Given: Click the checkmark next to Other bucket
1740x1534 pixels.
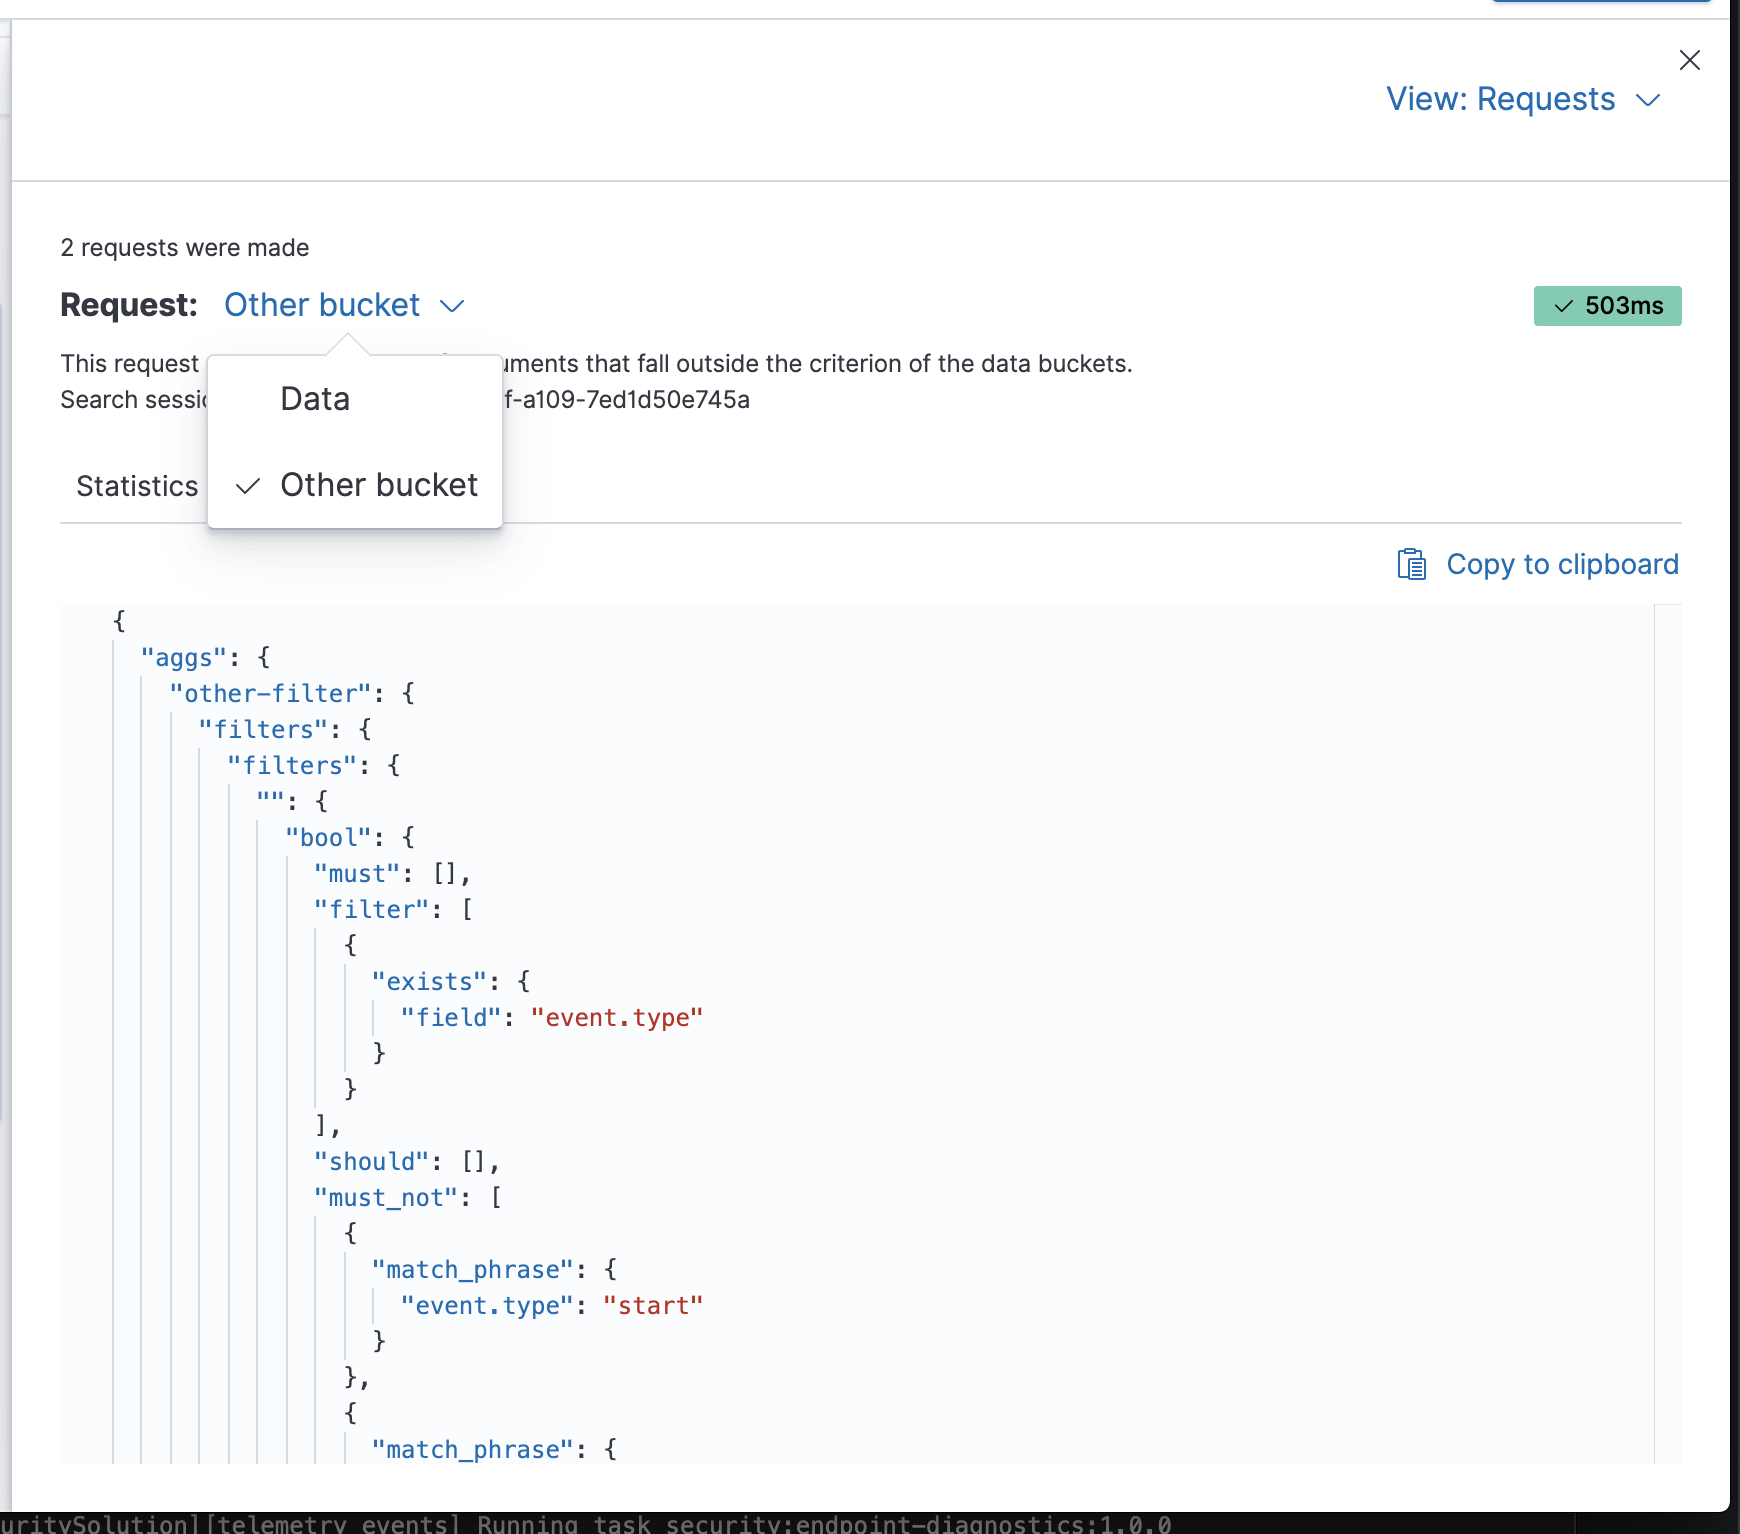Looking at the screenshot, I should click(247, 486).
